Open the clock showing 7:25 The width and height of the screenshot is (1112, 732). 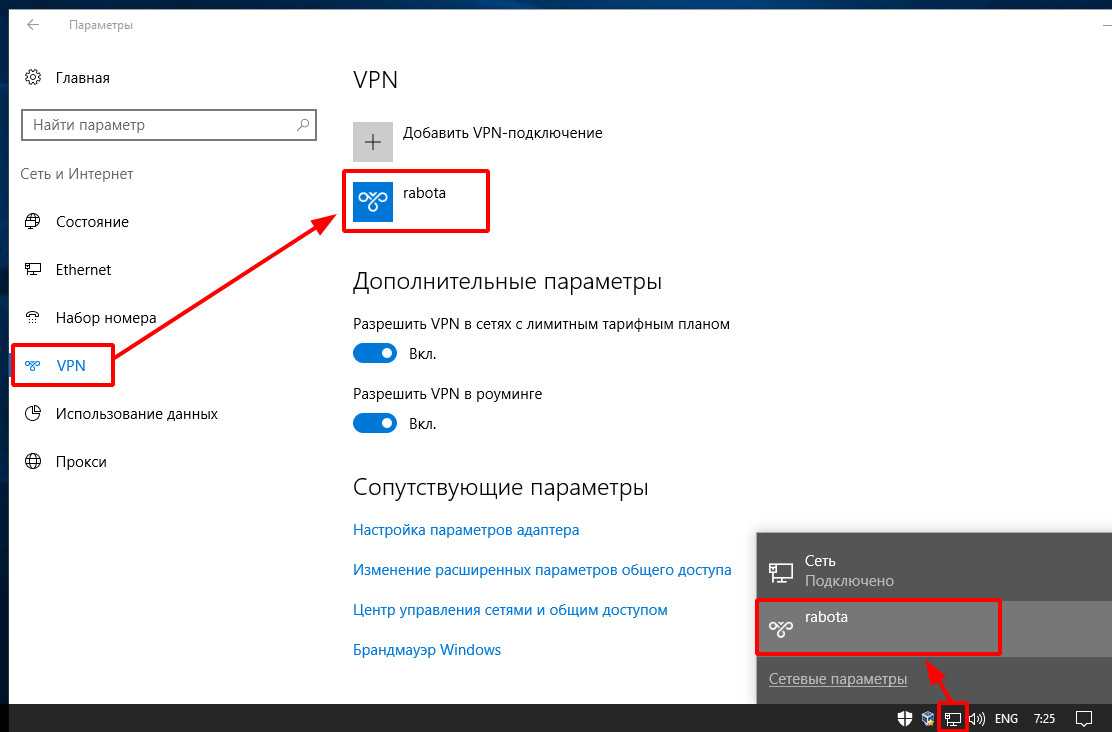coord(1044,719)
